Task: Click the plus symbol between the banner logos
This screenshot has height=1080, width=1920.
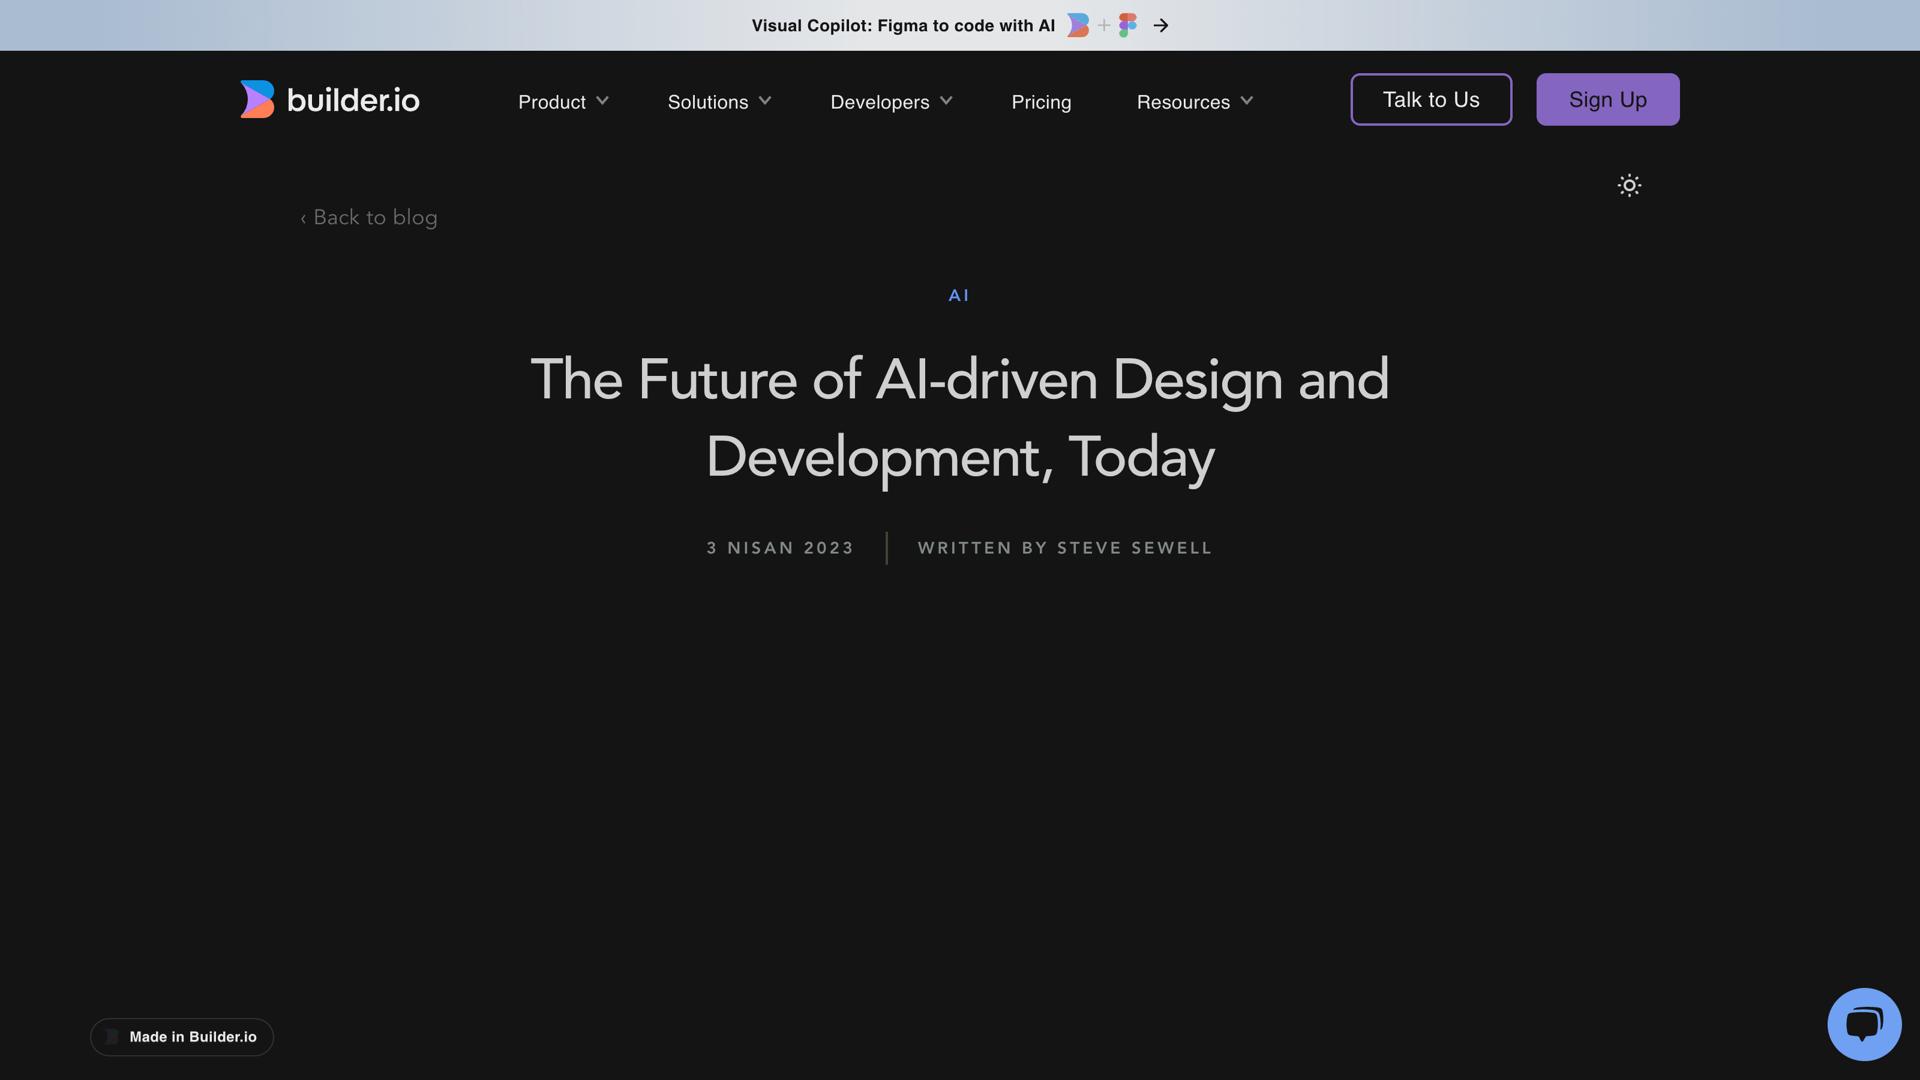Action: (x=1103, y=25)
